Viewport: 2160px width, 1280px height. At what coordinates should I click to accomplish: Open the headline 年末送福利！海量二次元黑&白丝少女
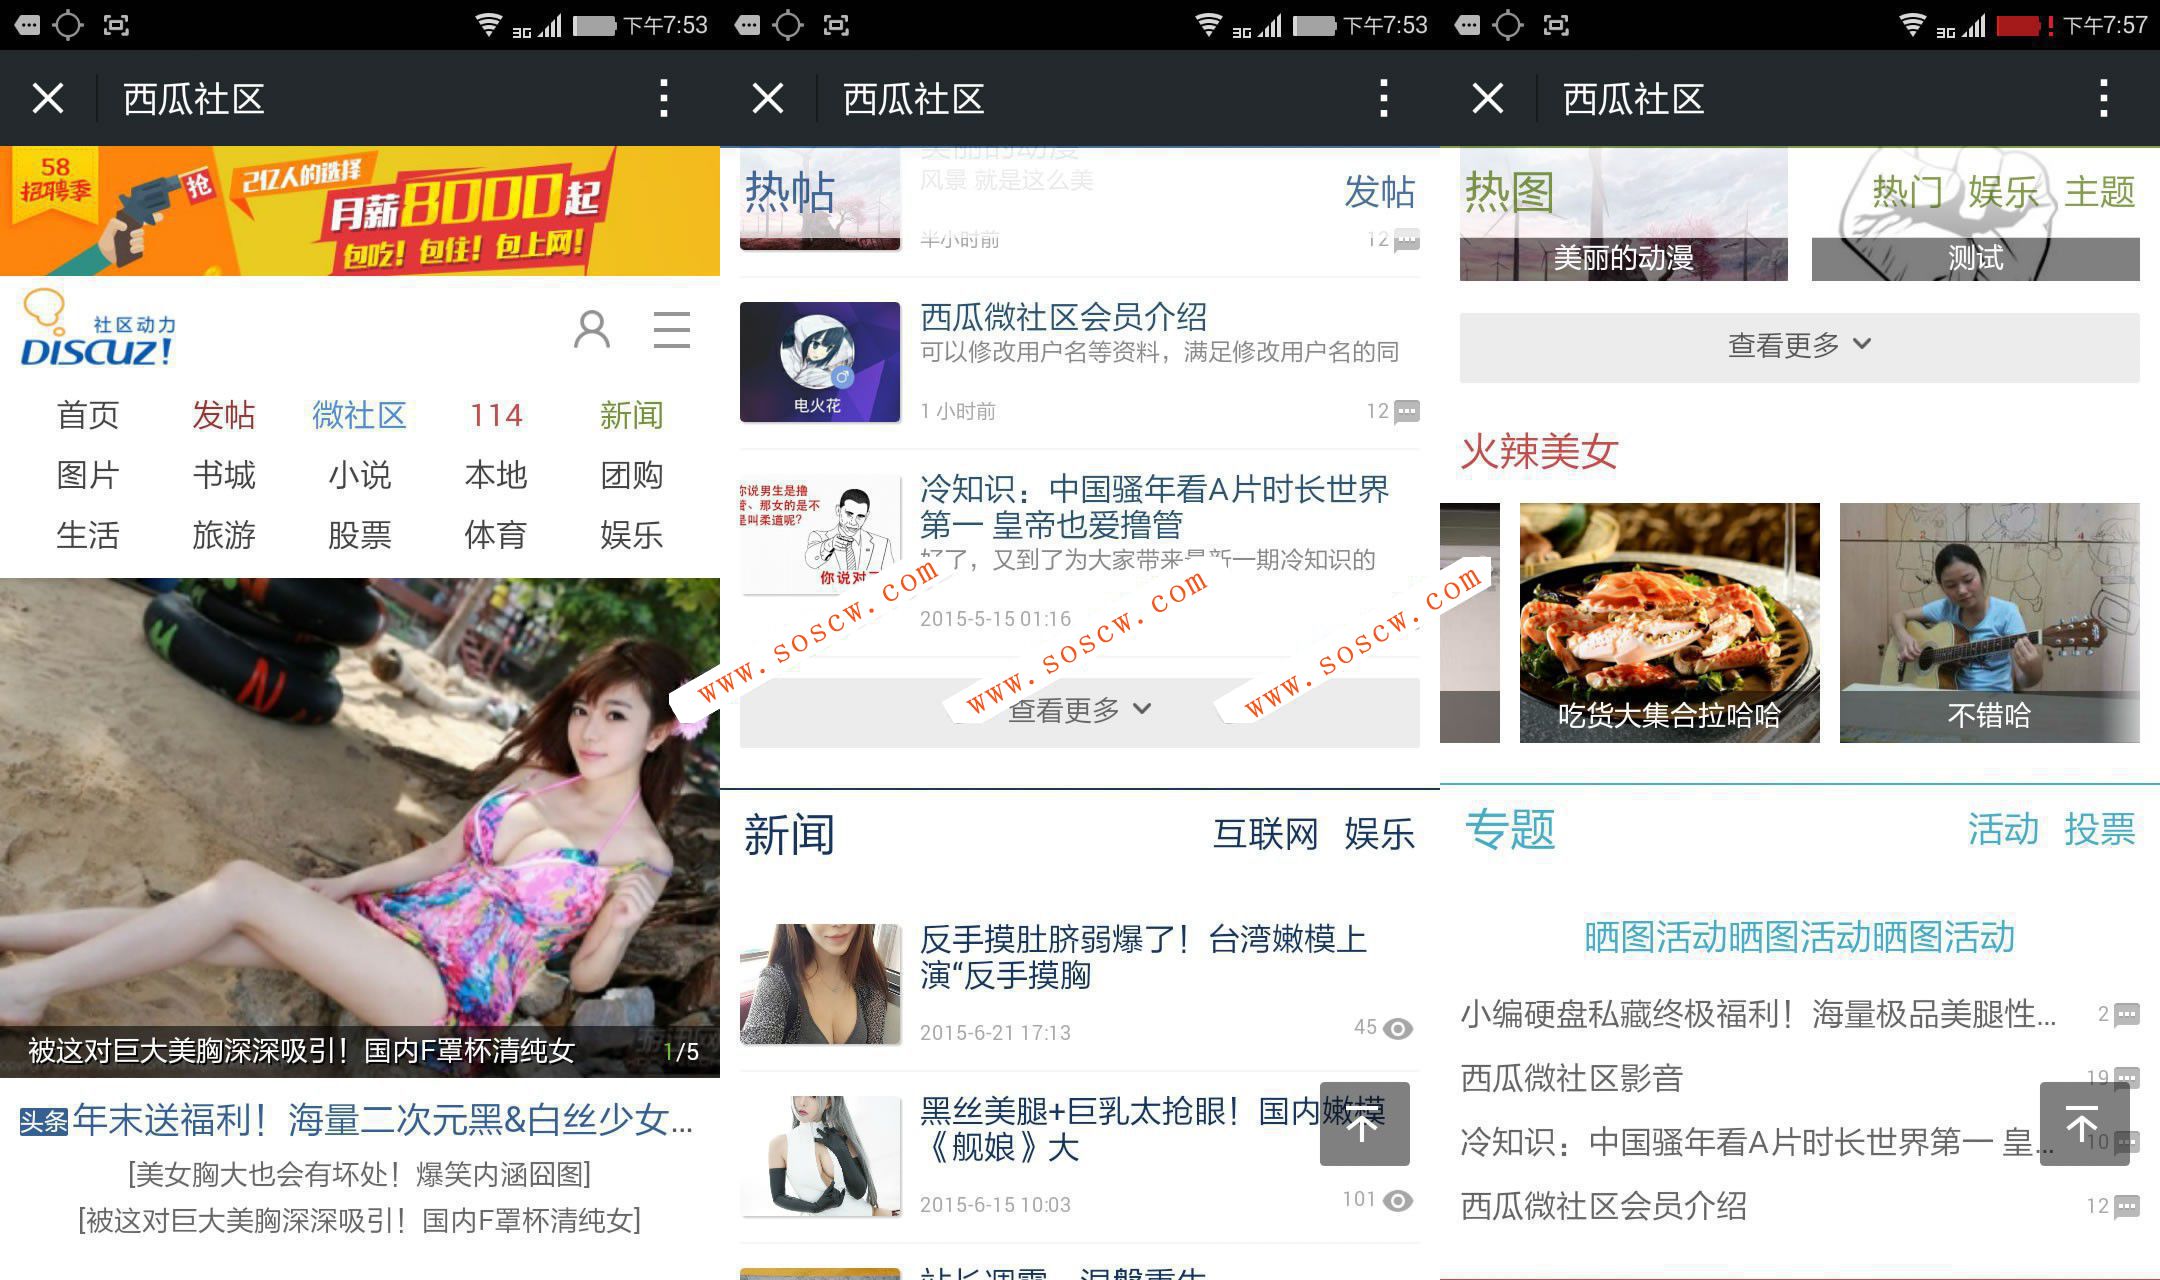click(x=382, y=1120)
